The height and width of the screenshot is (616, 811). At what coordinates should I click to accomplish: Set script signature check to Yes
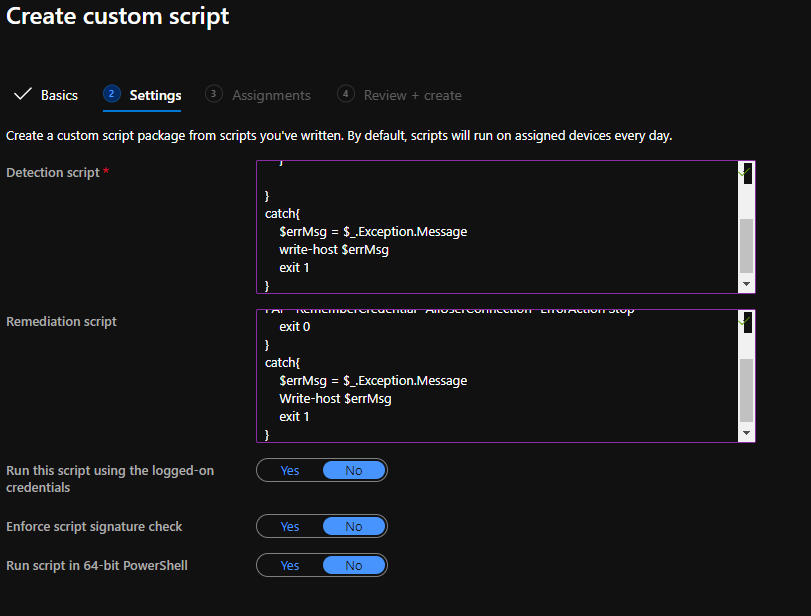[x=290, y=526]
